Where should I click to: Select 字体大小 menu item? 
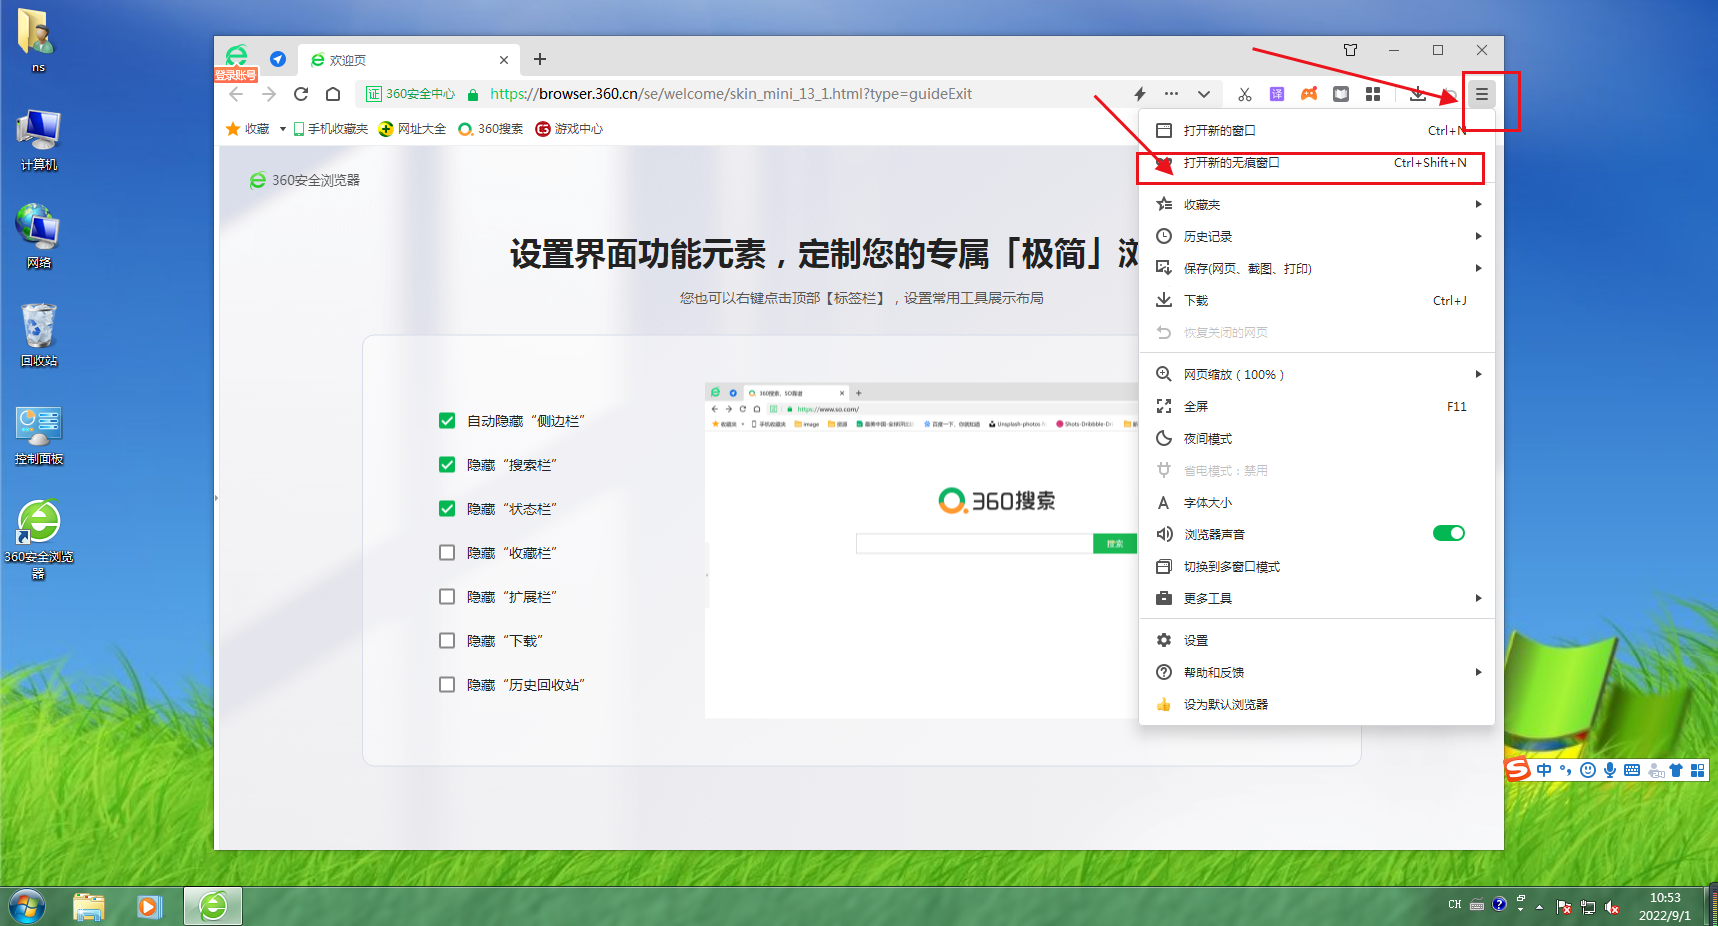pos(1316,503)
